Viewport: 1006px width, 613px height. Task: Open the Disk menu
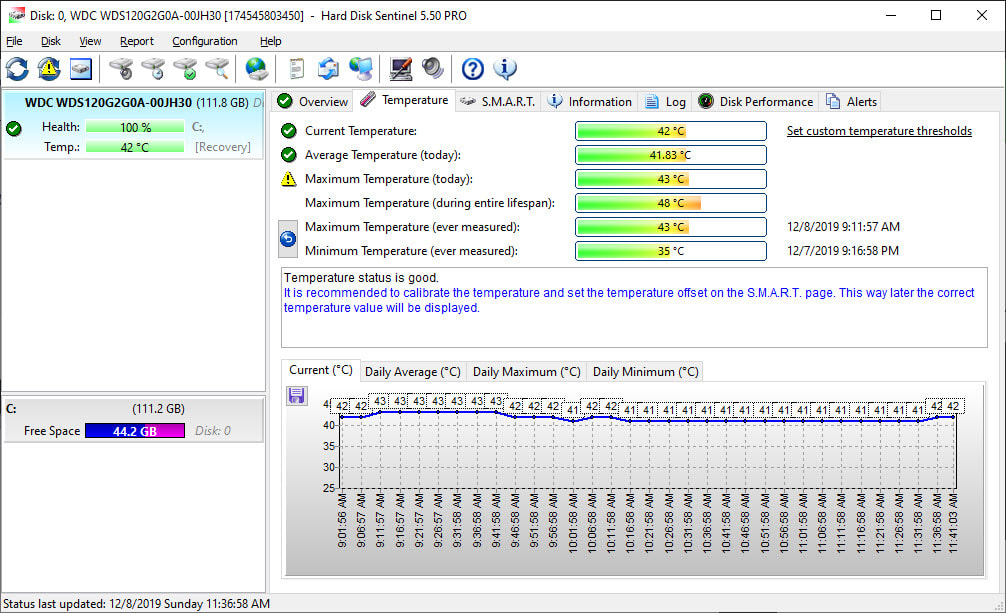(51, 41)
